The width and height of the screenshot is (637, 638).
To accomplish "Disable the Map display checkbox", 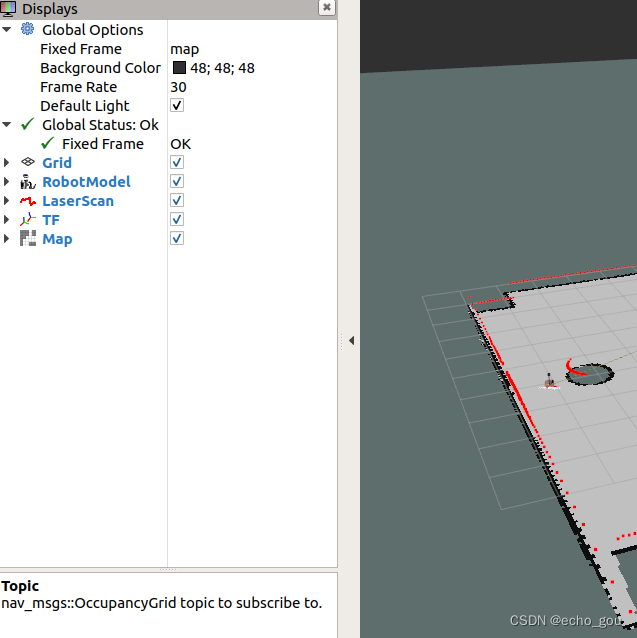I will [x=177, y=238].
